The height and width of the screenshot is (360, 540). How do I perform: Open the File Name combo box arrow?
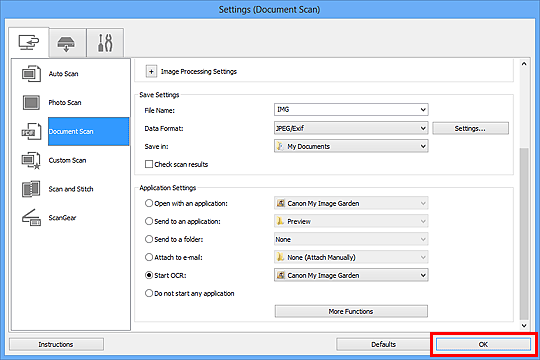click(x=423, y=110)
